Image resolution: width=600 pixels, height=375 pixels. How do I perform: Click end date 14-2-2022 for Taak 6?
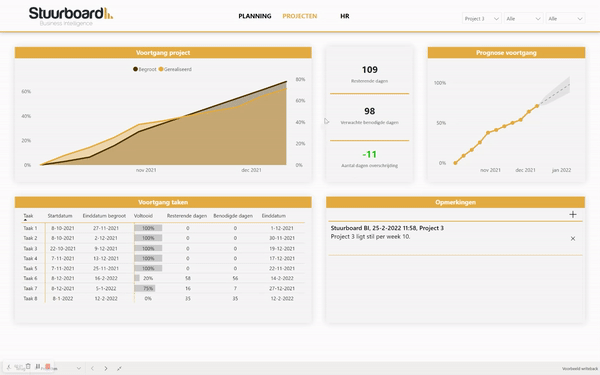point(282,278)
